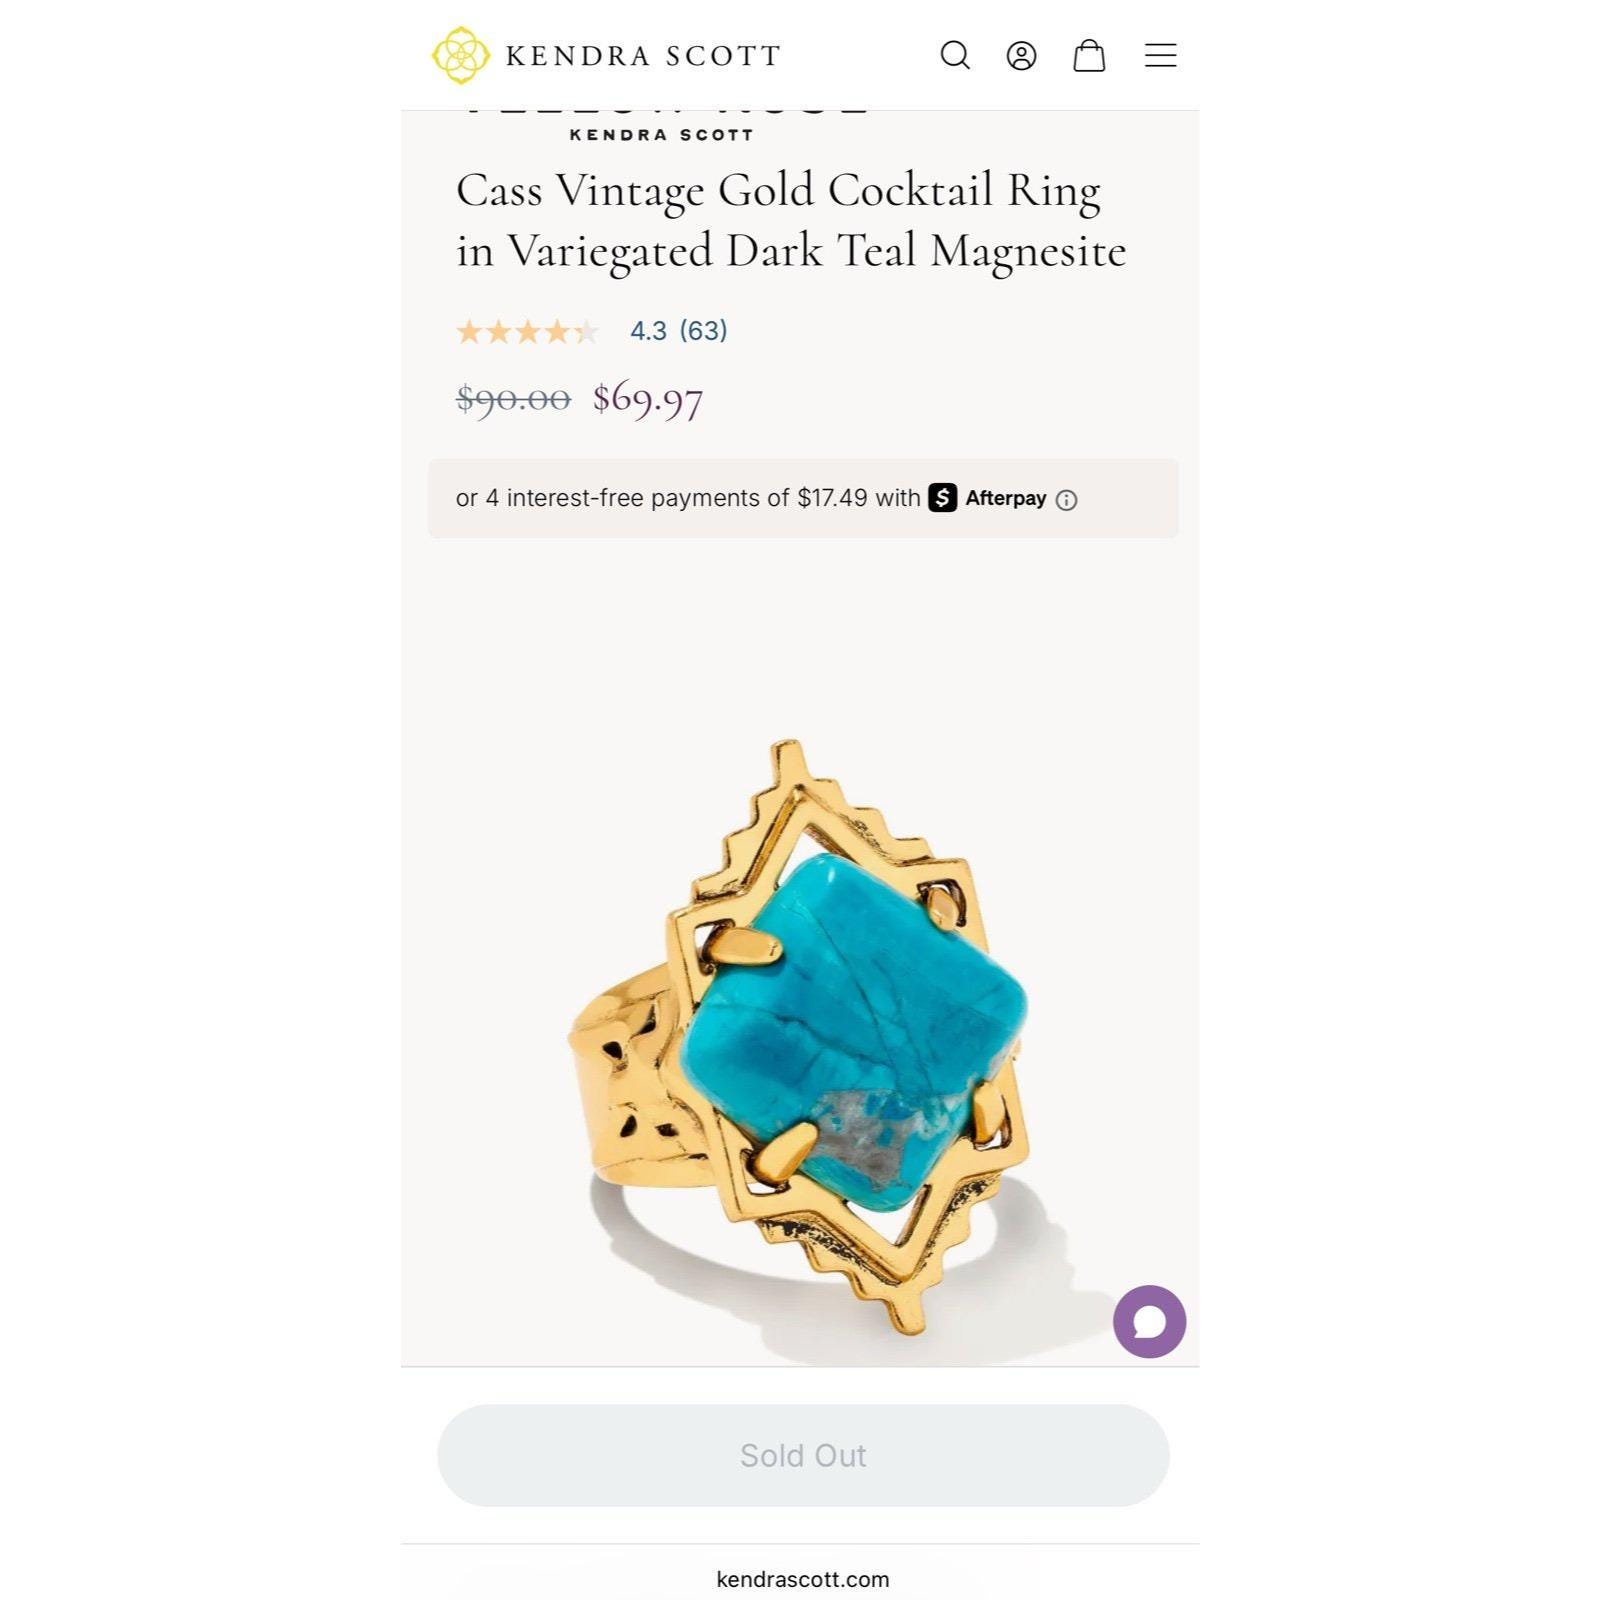Click the interest-free payments Afterpay banner
The height and width of the screenshot is (1600, 1600).
[x=803, y=498]
